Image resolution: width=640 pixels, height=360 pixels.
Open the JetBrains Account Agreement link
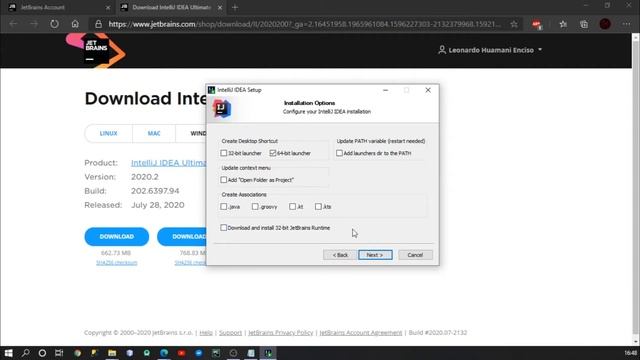click(x=360, y=333)
